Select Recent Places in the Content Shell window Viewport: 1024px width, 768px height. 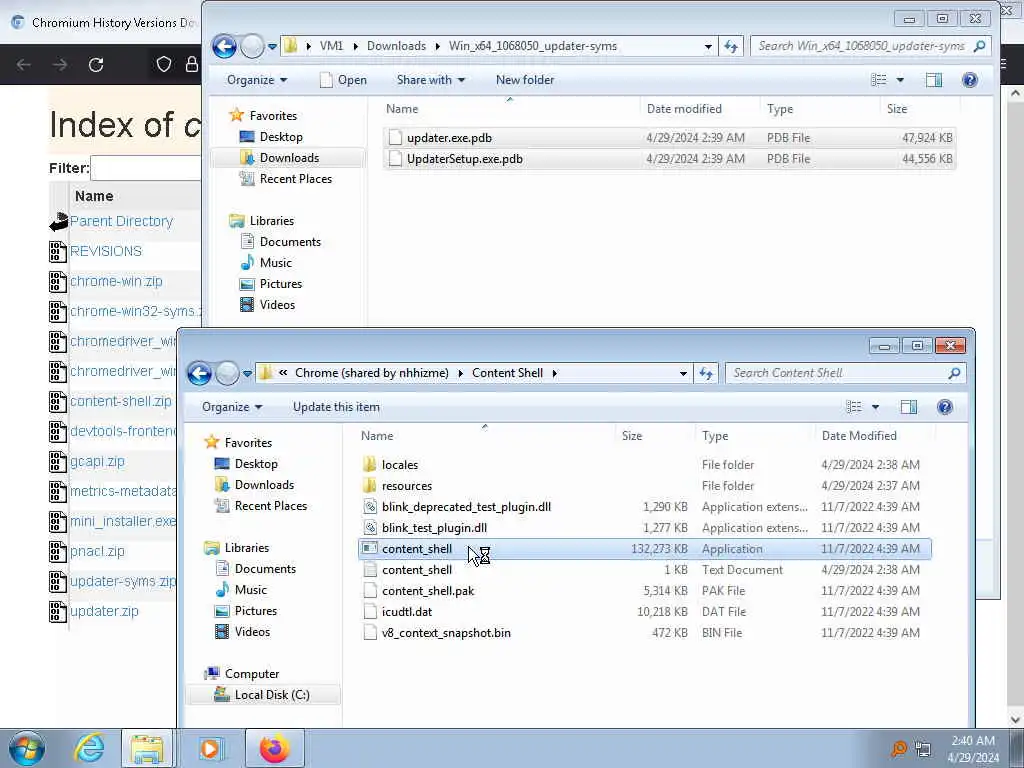coord(270,505)
